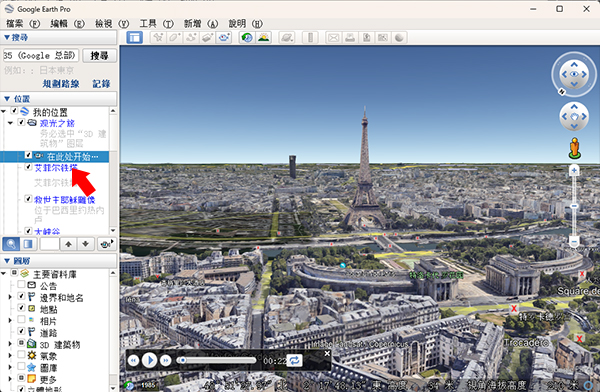
Task: Select the Add Path tool
Action: (x=191, y=38)
